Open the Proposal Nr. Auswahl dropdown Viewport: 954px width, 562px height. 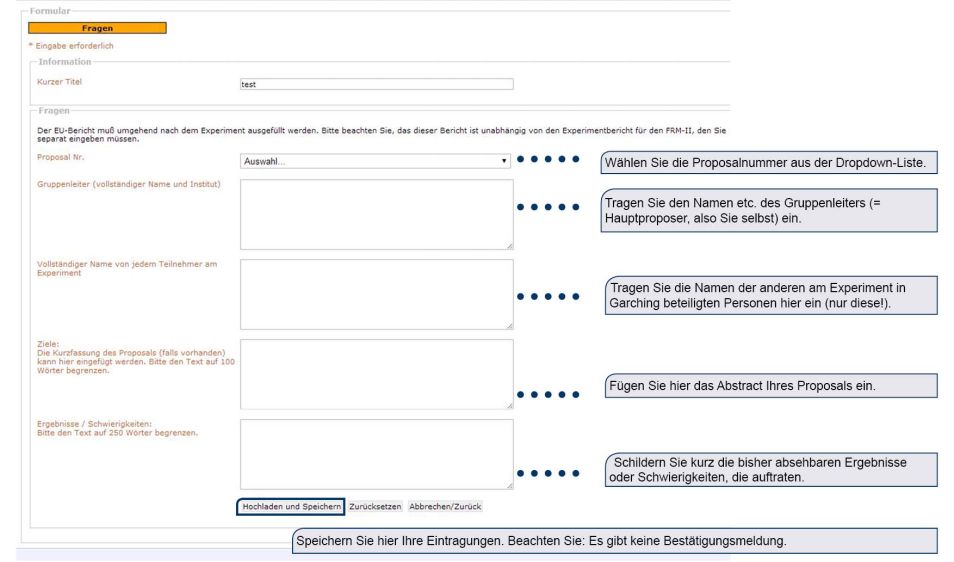(x=375, y=161)
